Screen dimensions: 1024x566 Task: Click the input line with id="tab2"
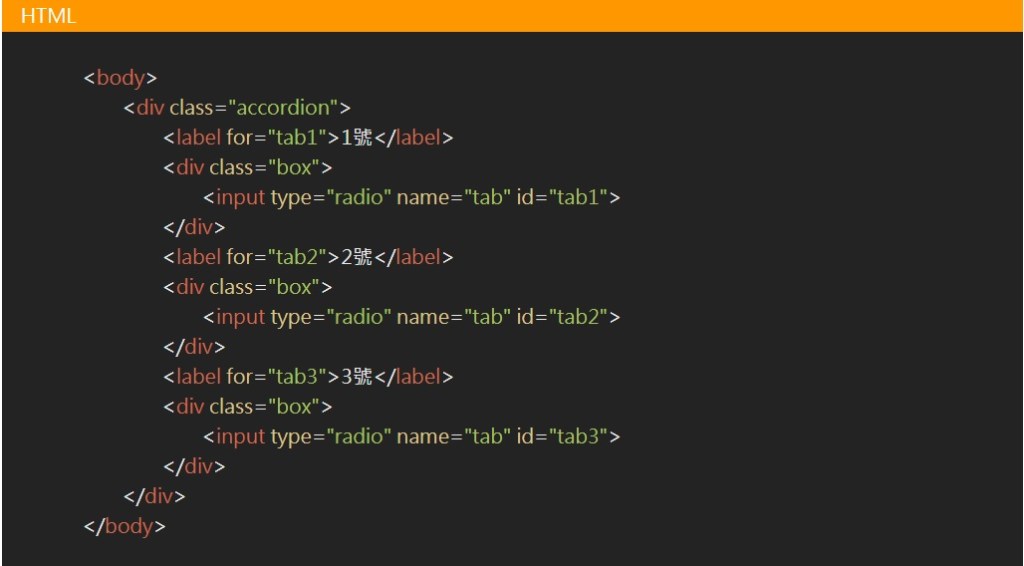(411, 318)
